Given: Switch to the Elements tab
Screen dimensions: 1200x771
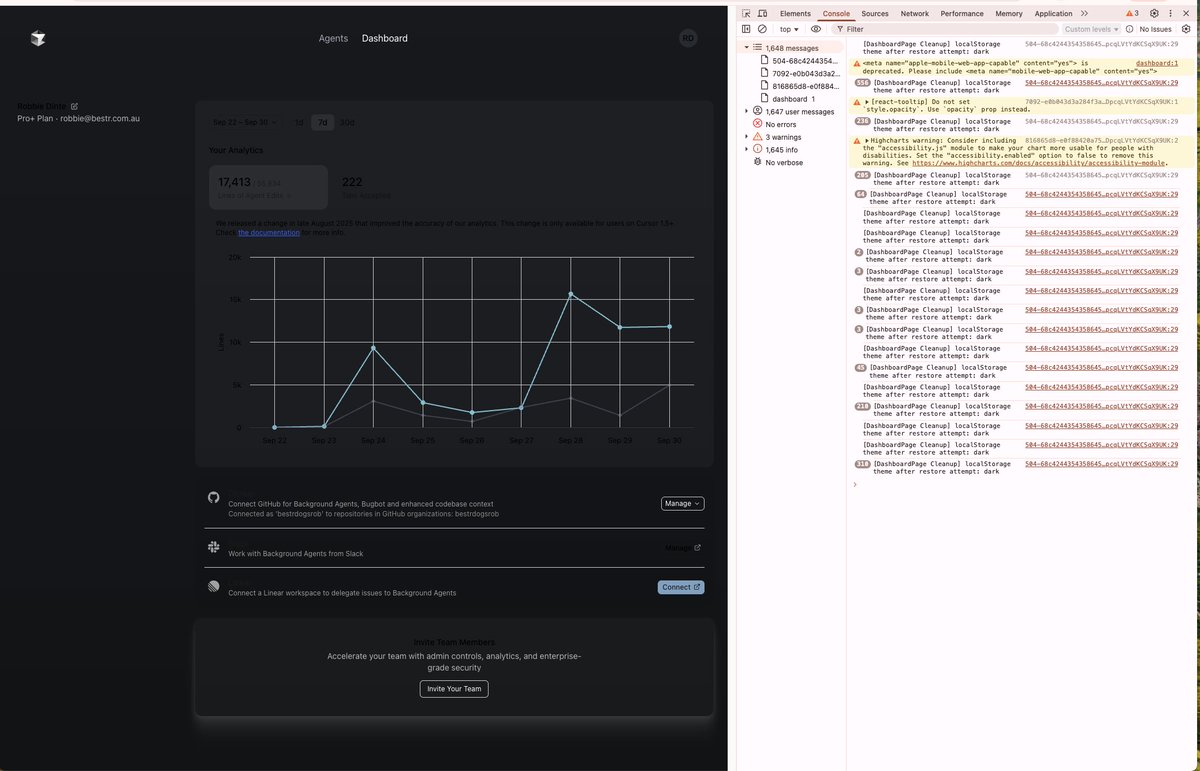Looking at the screenshot, I should click(x=795, y=14).
